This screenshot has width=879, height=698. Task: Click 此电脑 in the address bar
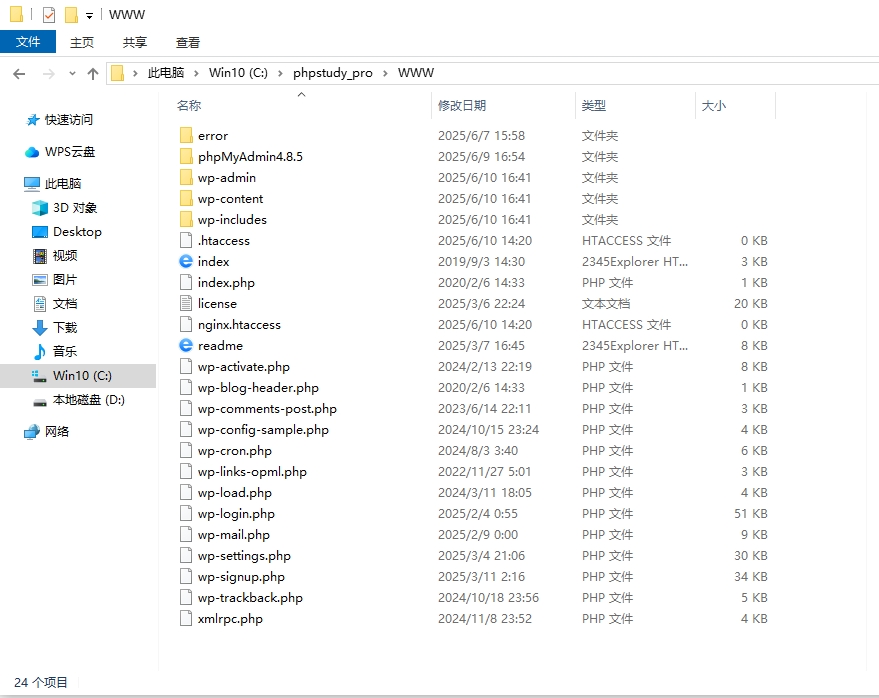[x=166, y=73]
